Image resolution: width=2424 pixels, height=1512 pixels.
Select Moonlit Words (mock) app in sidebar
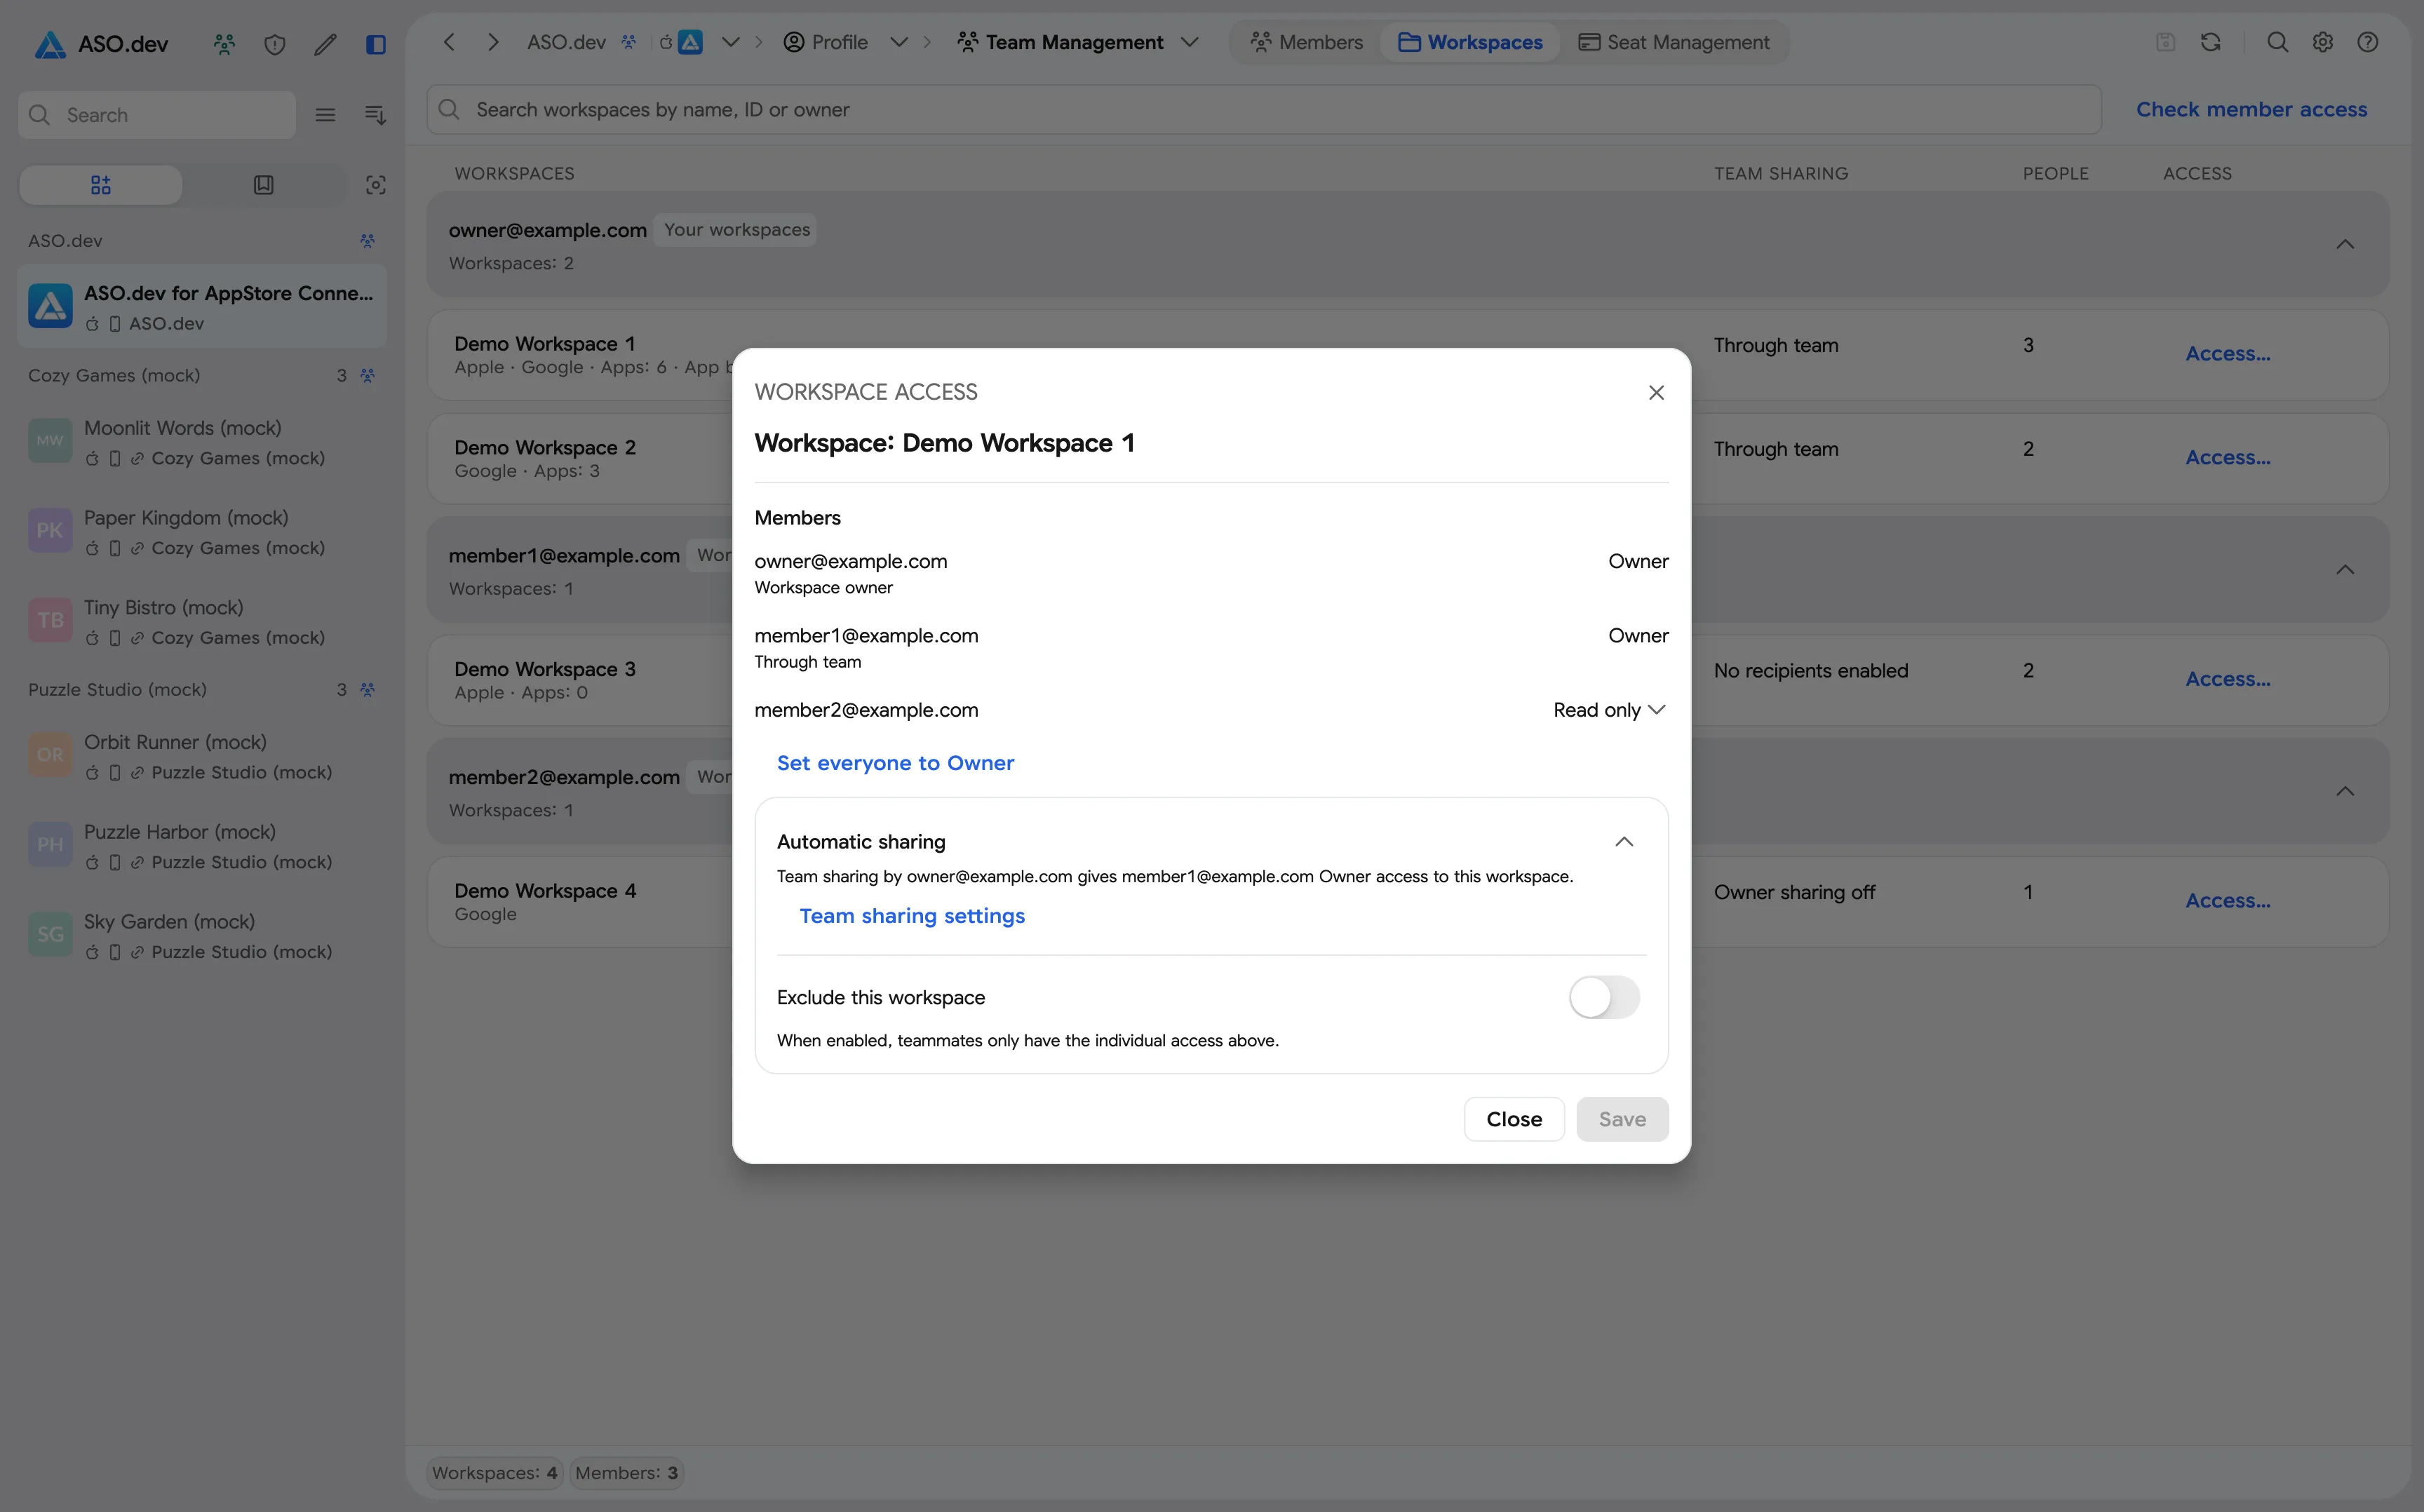[x=202, y=442]
